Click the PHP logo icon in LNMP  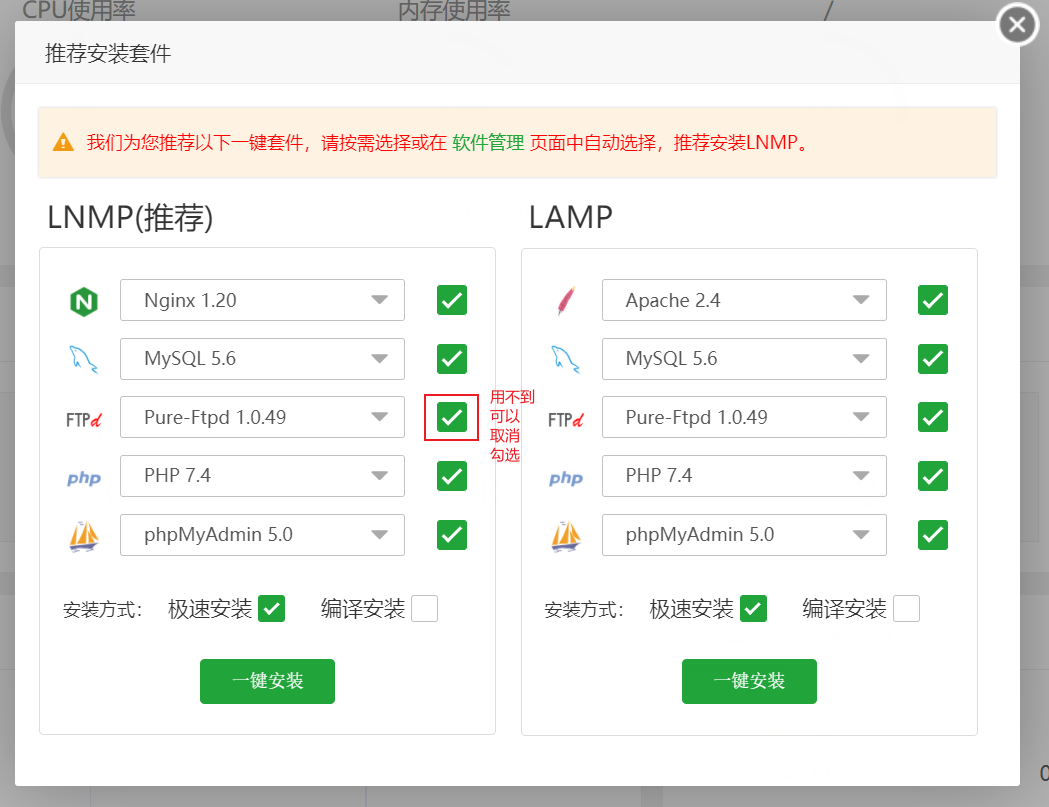(84, 478)
